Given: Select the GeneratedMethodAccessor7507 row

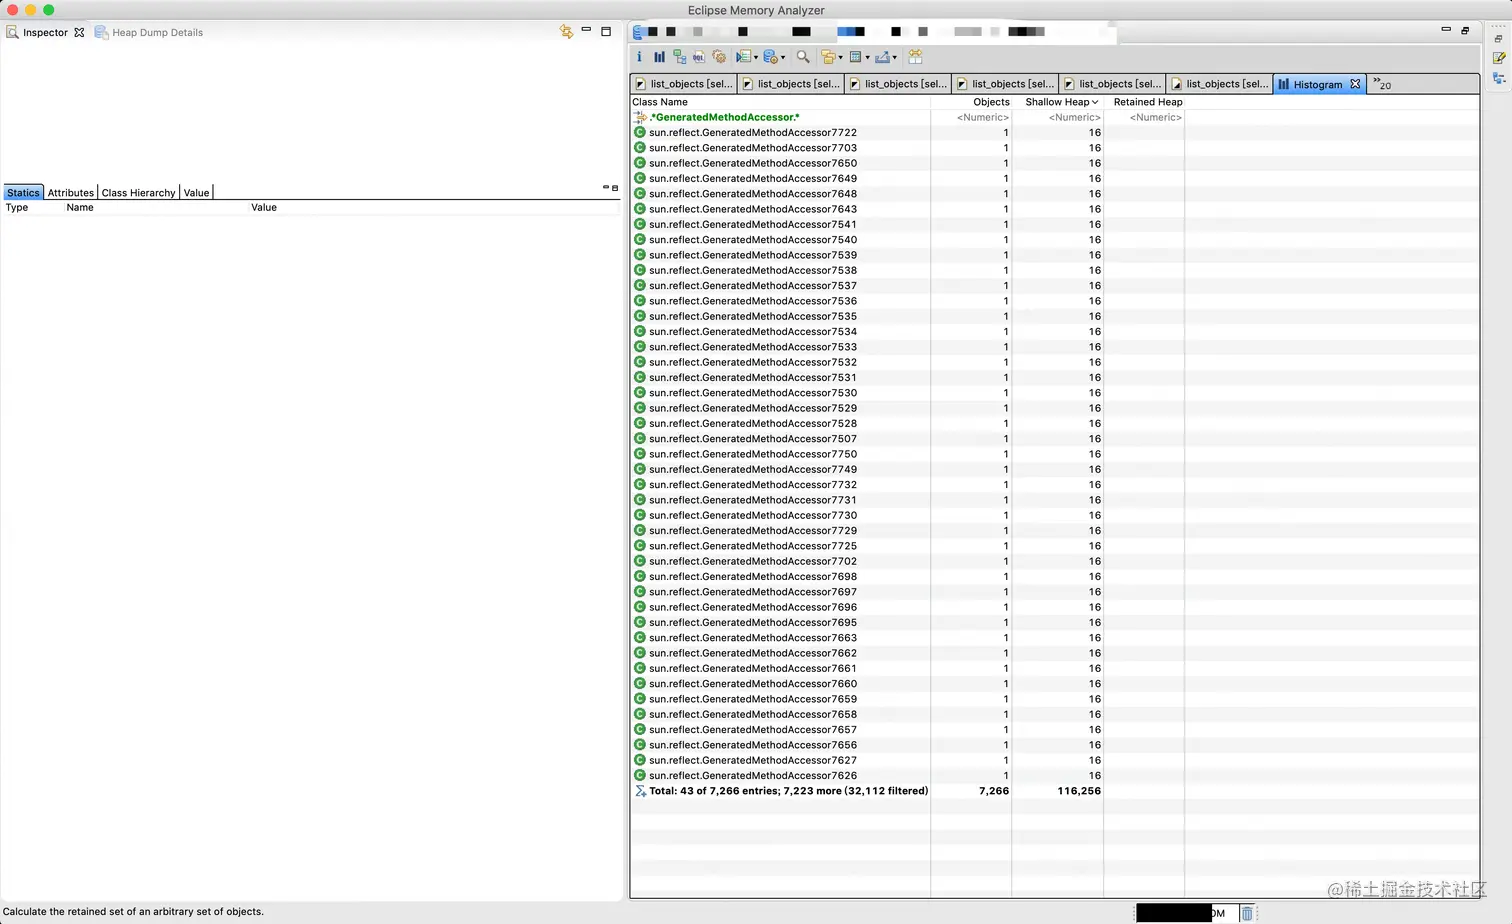Looking at the screenshot, I should pos(1055,438).
